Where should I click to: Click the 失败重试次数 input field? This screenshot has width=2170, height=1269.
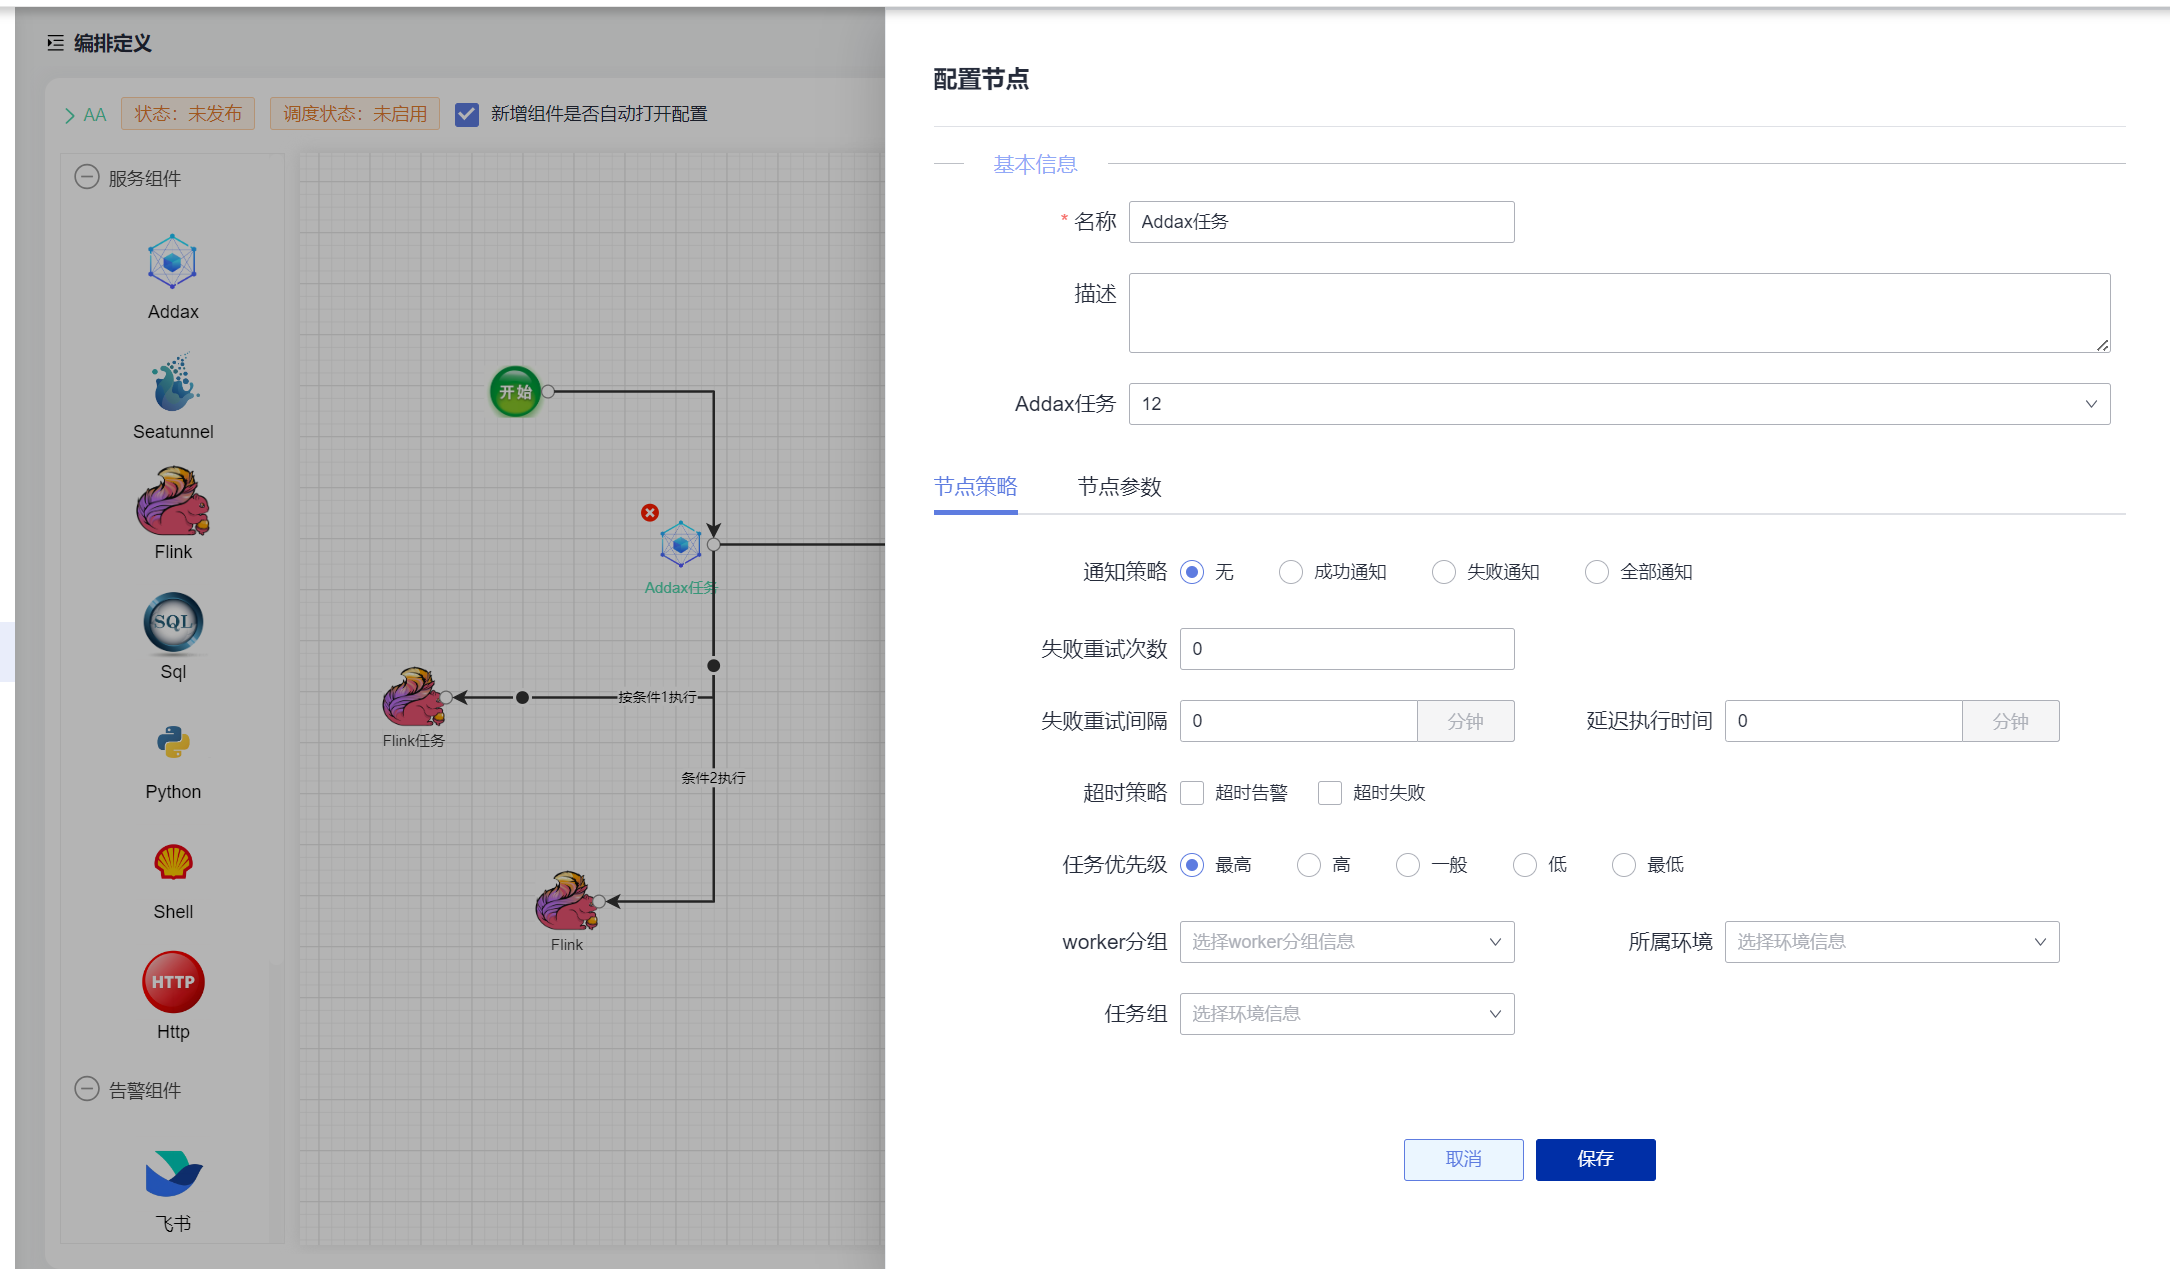coord(1346,649)
